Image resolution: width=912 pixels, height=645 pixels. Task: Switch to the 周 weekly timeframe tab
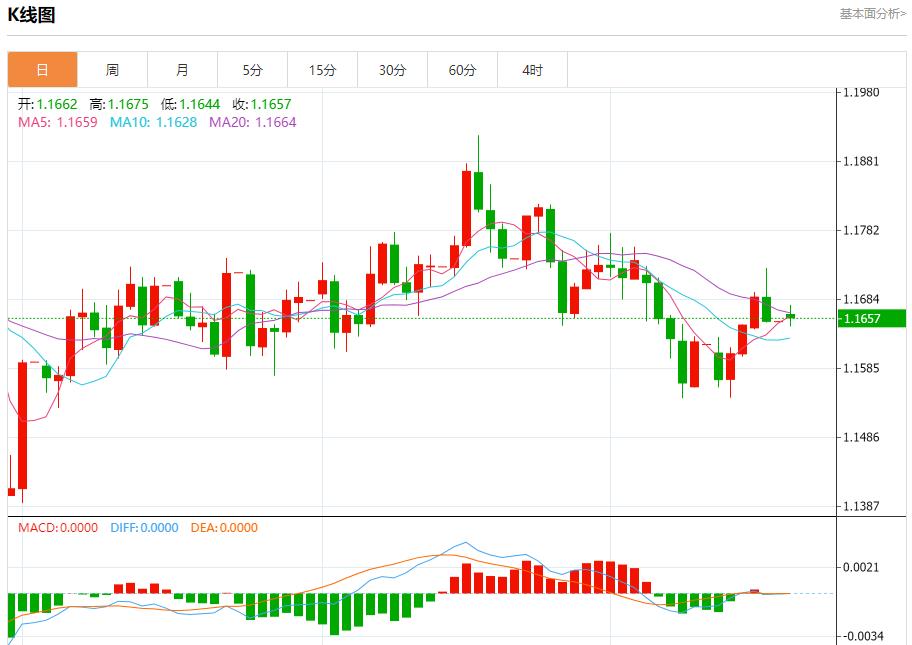click(111, 70)
